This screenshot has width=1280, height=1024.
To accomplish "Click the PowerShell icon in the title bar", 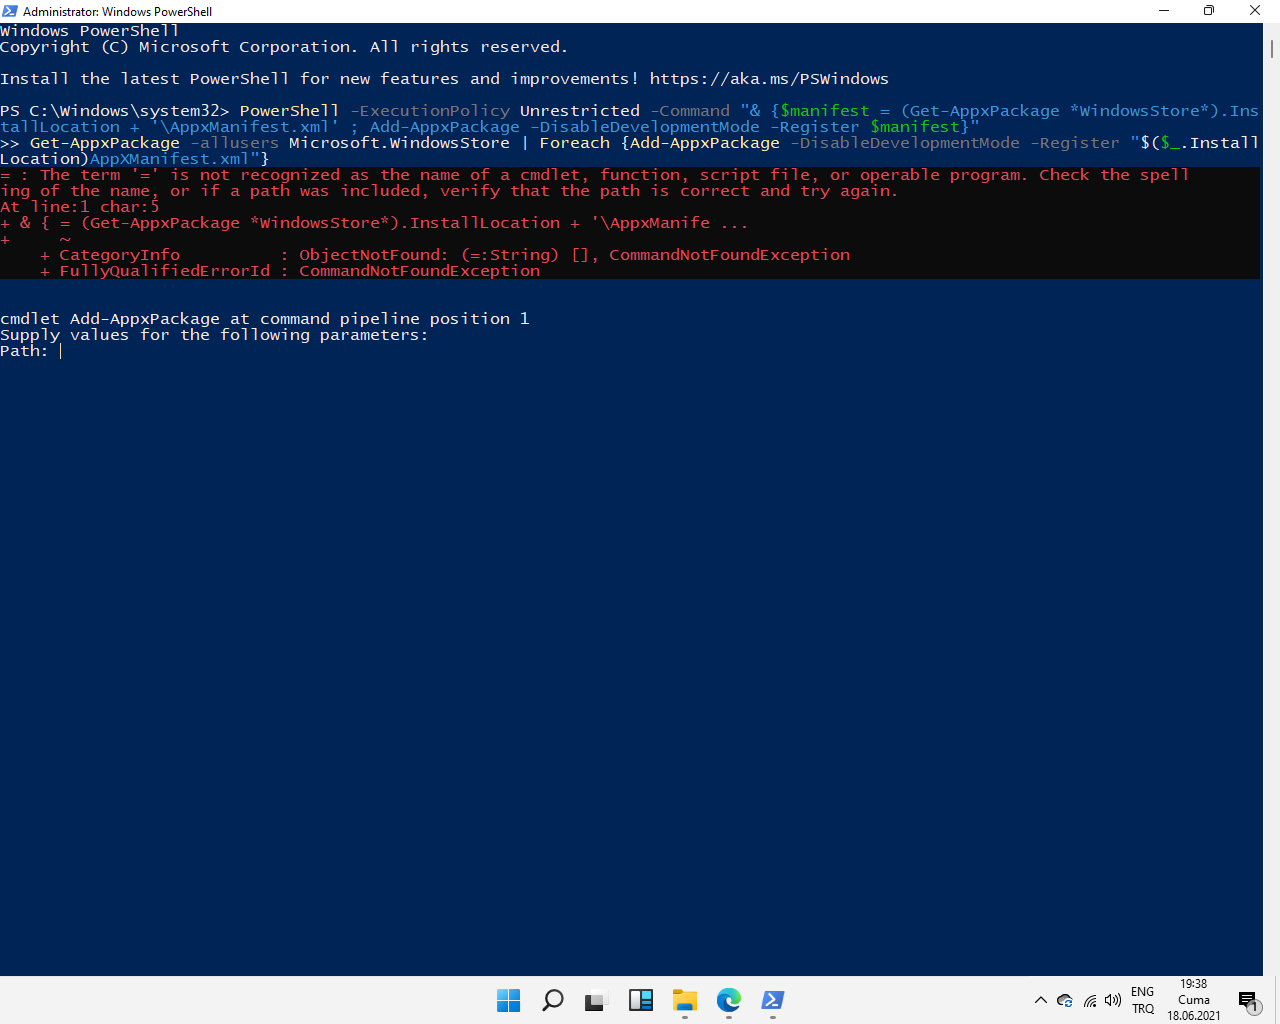I will pyautogui.click(x=10, y=11).
